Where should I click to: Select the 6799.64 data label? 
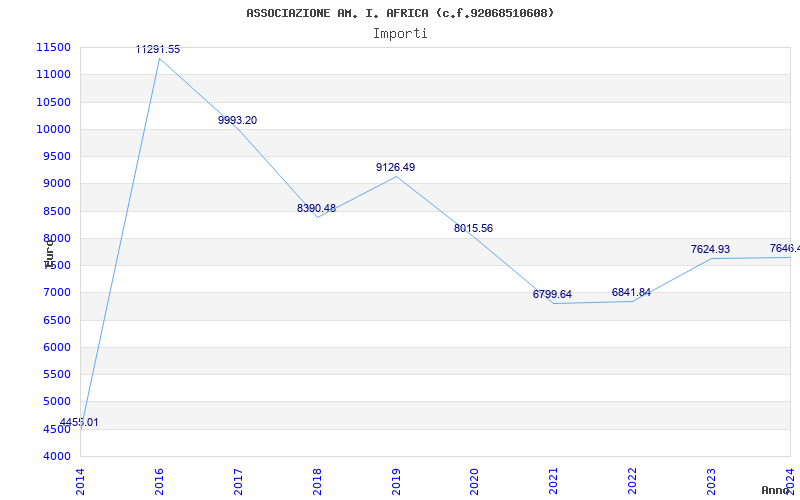point(552,294)
